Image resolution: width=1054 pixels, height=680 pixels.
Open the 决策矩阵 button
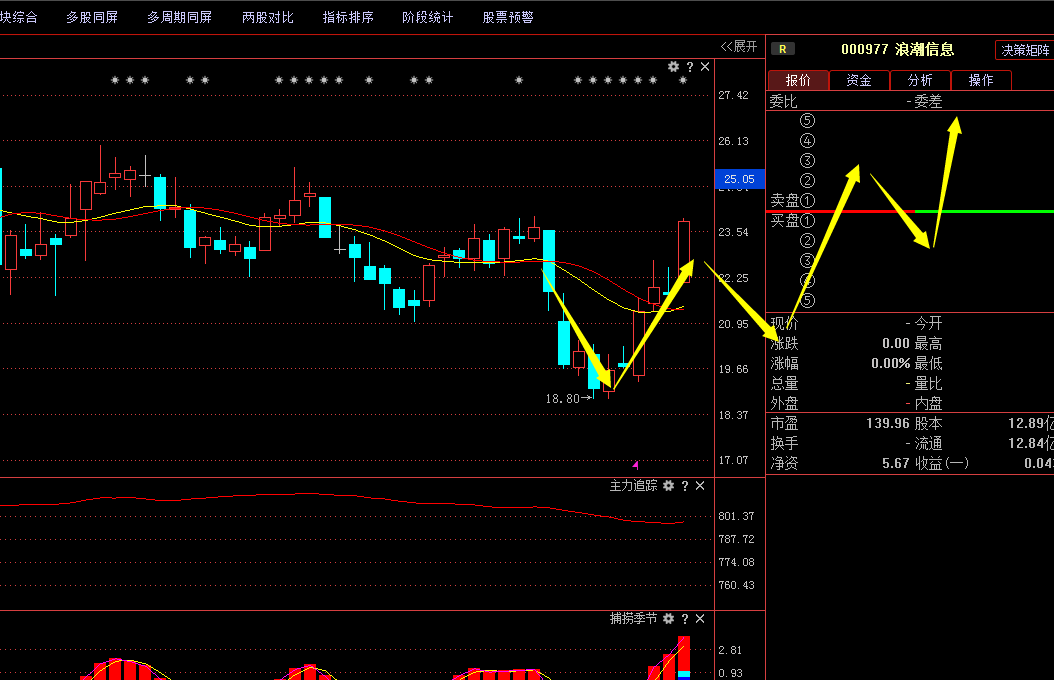pos(1025,50)
